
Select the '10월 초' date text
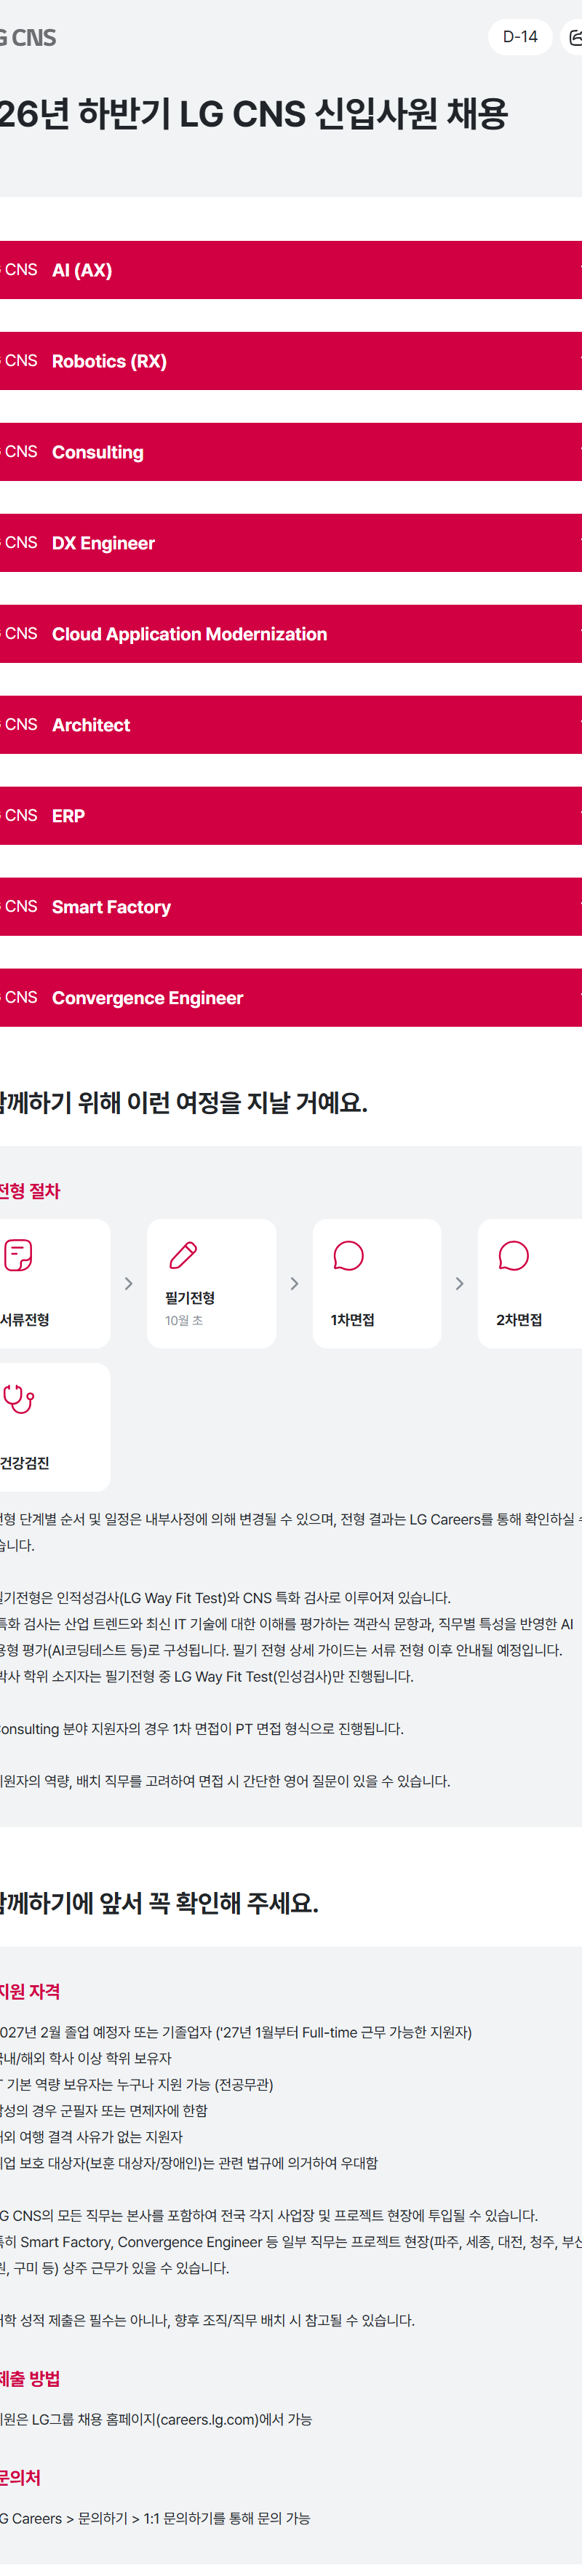tap(184, 1321)
